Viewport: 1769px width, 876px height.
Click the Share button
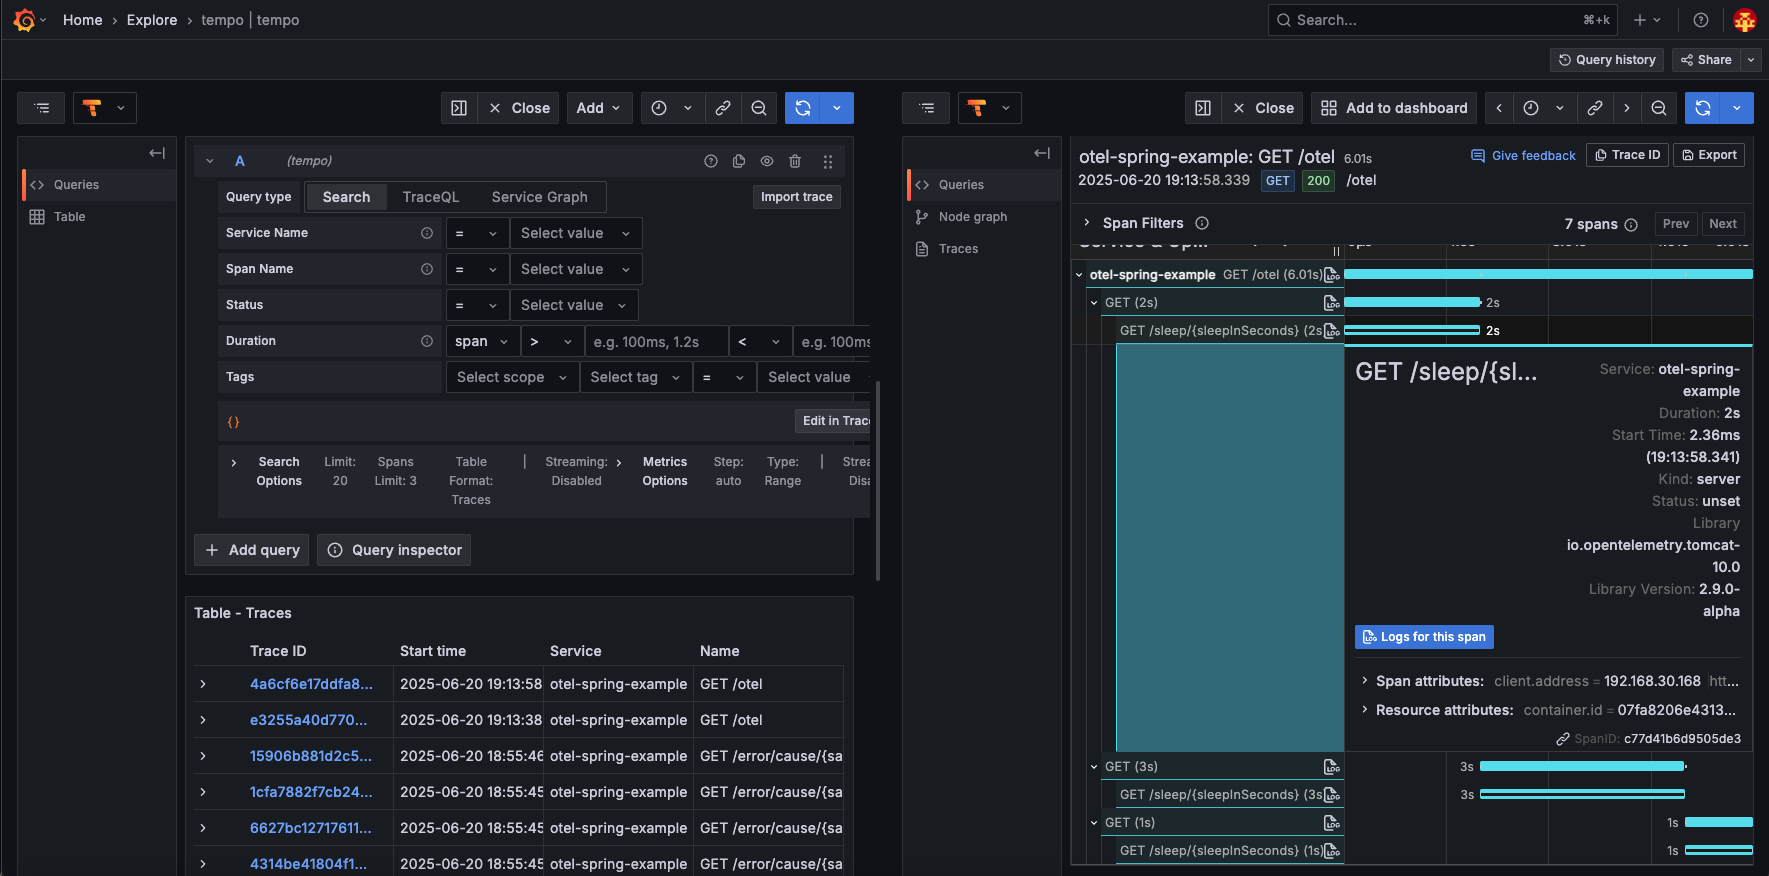[x=1706, y=60]
